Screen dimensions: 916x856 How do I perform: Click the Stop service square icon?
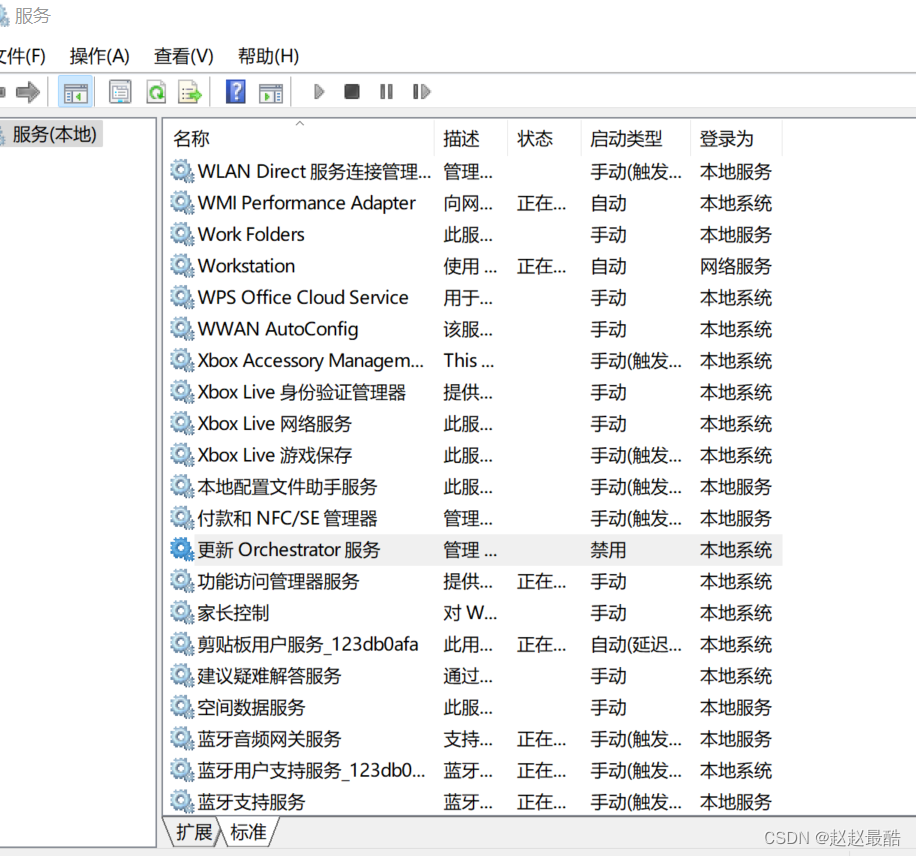click(x=352, y=92)
